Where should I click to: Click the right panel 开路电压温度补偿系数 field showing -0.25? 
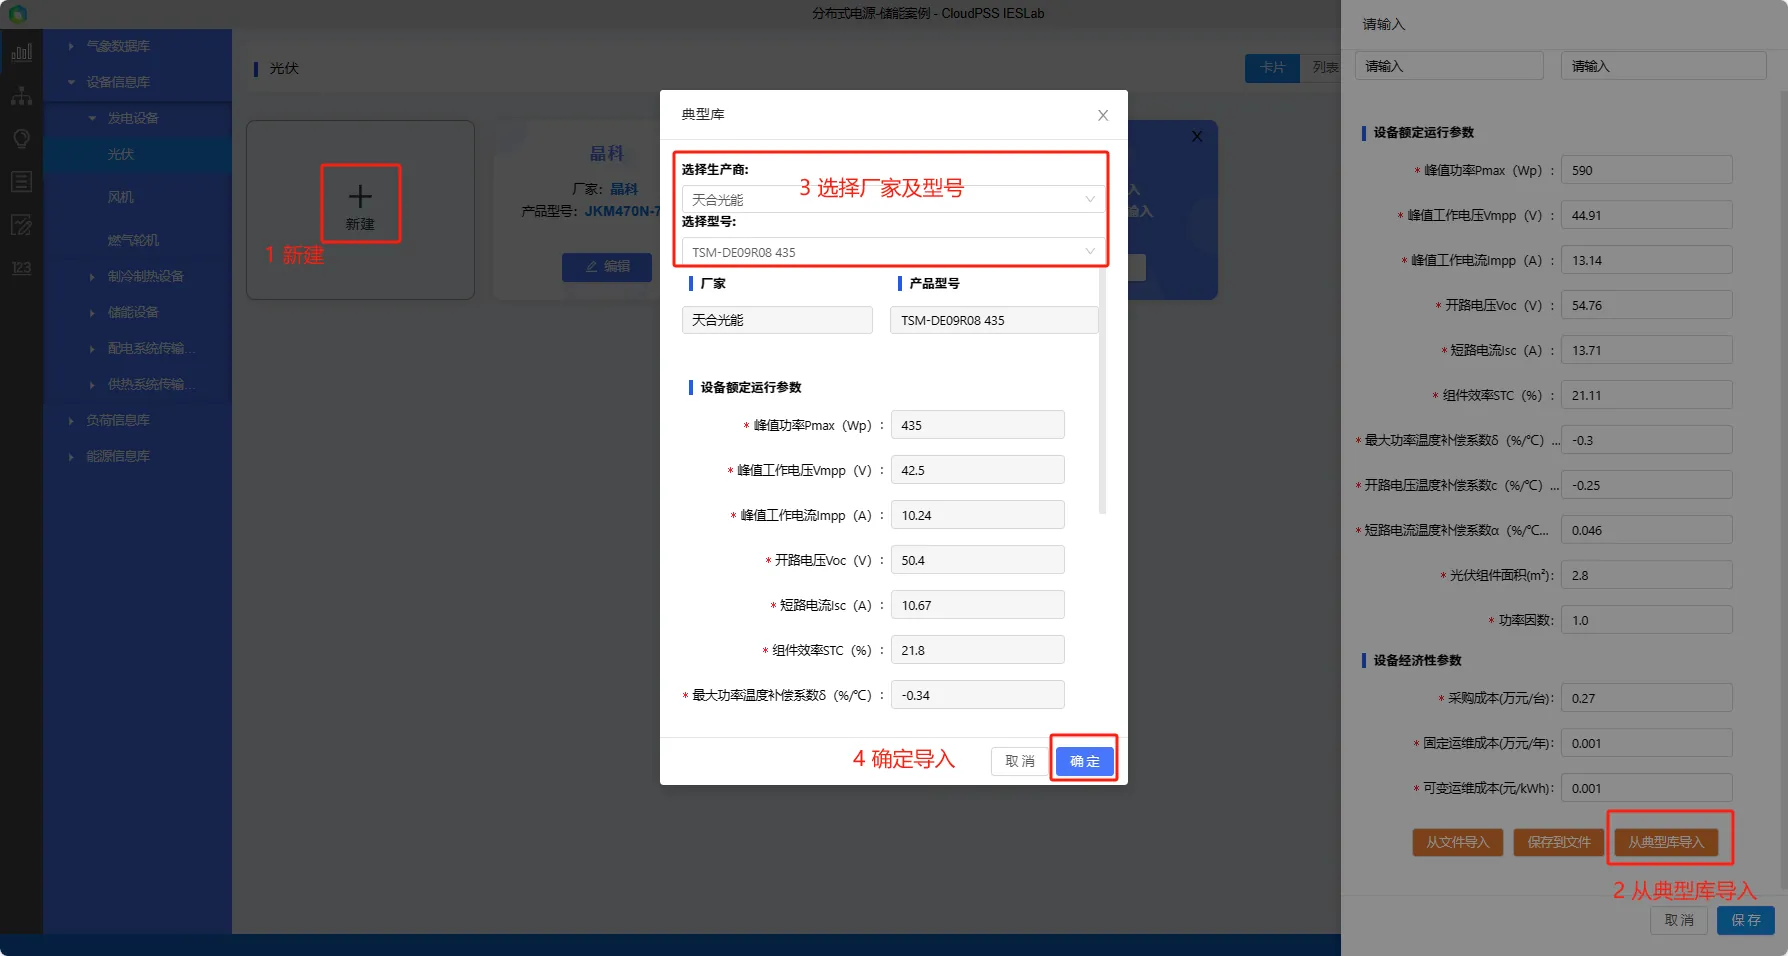point(1647,485)
